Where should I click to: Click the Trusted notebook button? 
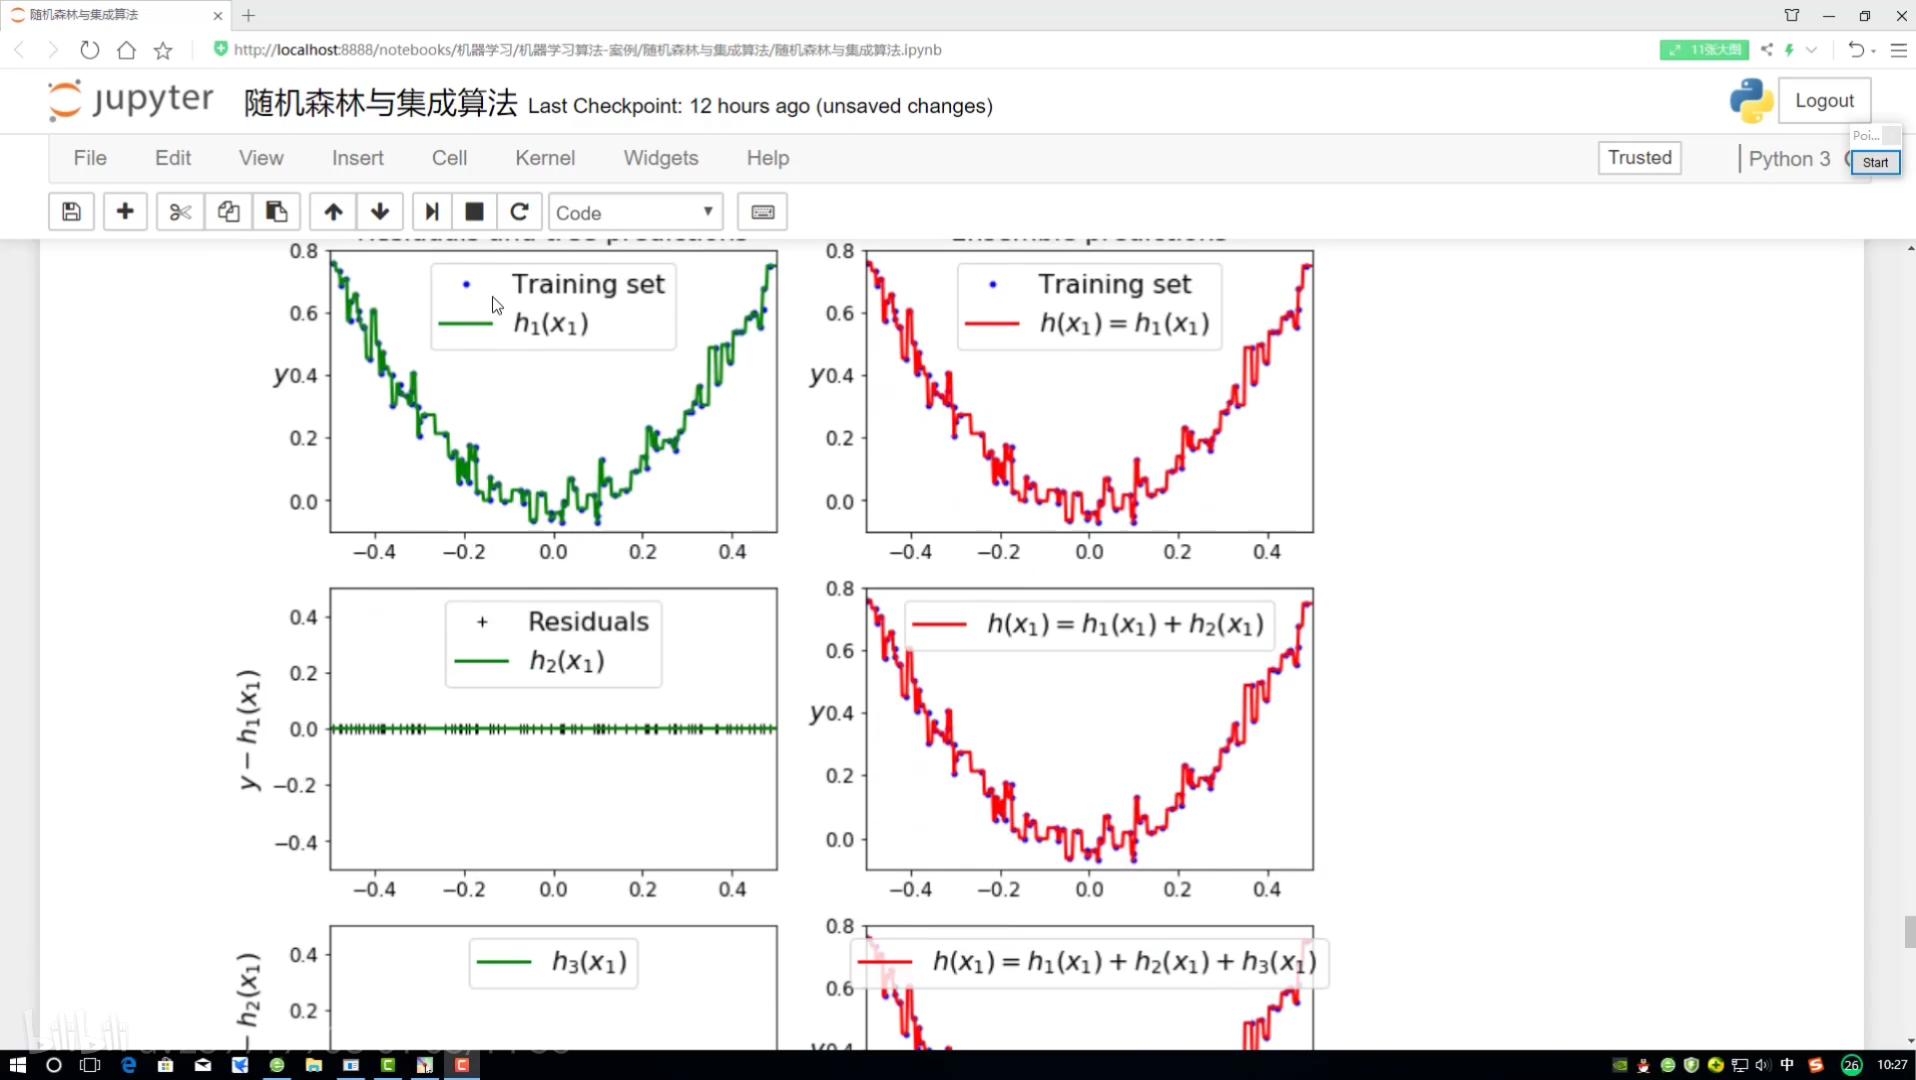[x=1639, y=158]
